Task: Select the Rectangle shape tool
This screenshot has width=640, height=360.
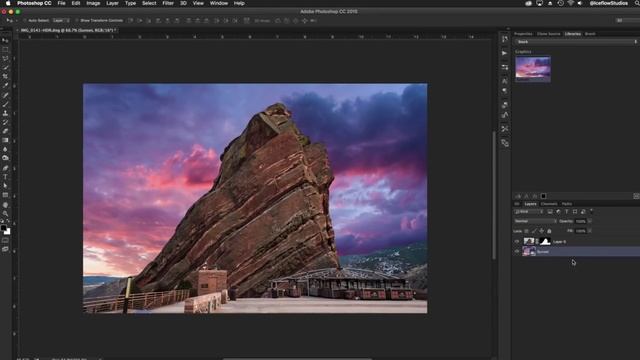Action: 5,195
